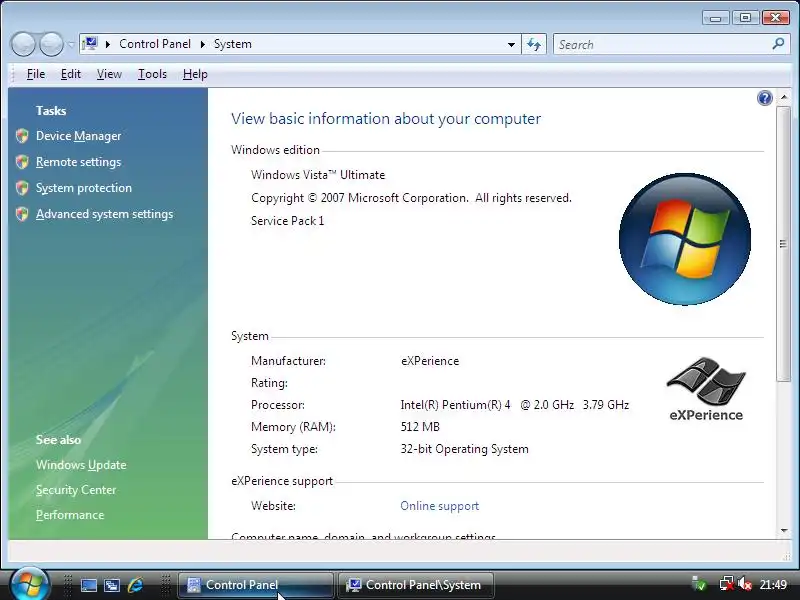Click the Back navigation button
This screenshot has height=600, width=800.
pos(23,44)
